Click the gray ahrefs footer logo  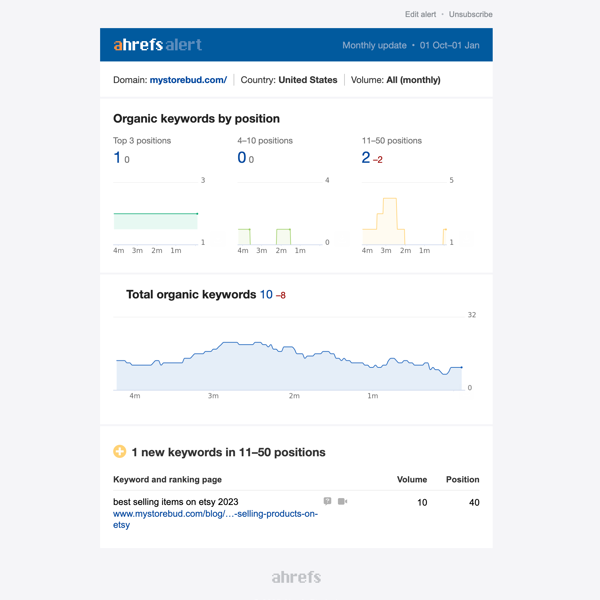click(296, 577)
